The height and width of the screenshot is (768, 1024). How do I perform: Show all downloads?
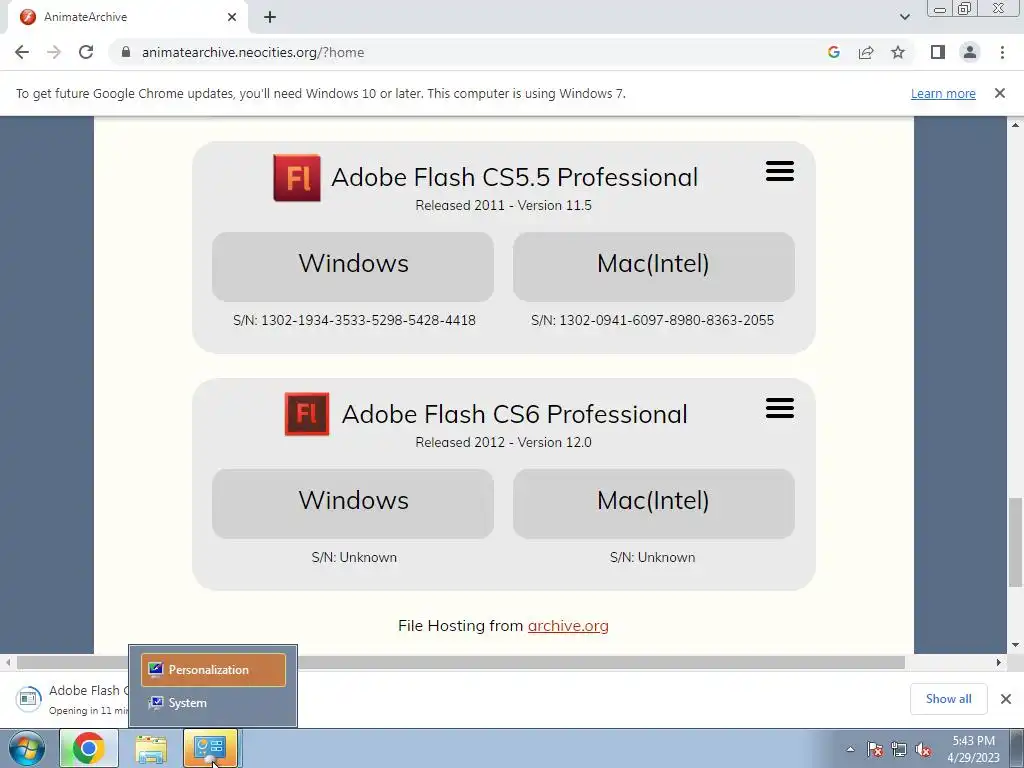[x=948, y=699]
